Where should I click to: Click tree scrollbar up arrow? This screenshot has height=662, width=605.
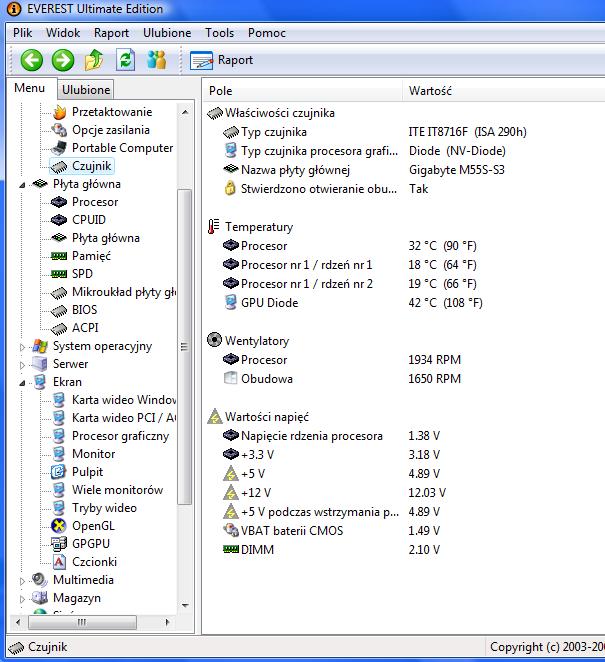pos(184,112)
